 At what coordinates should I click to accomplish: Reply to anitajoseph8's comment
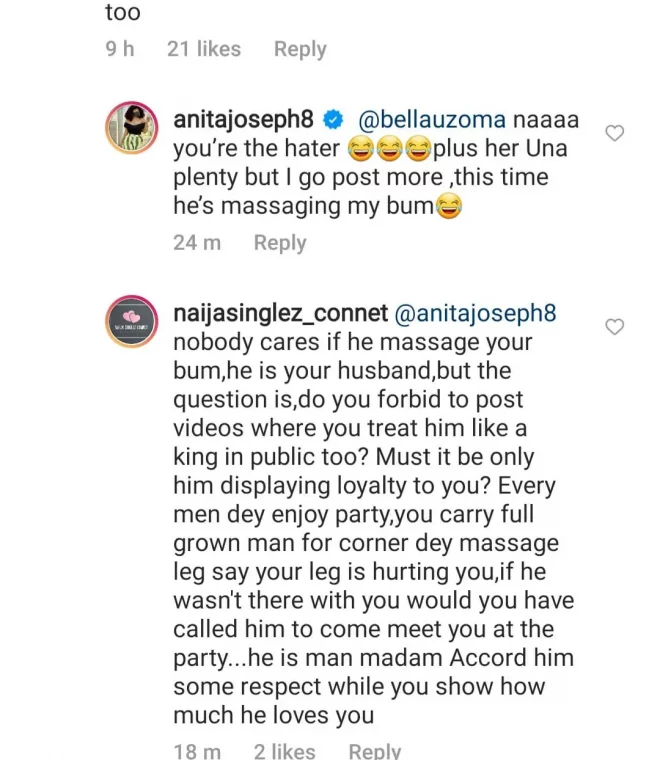pos(280,242)
